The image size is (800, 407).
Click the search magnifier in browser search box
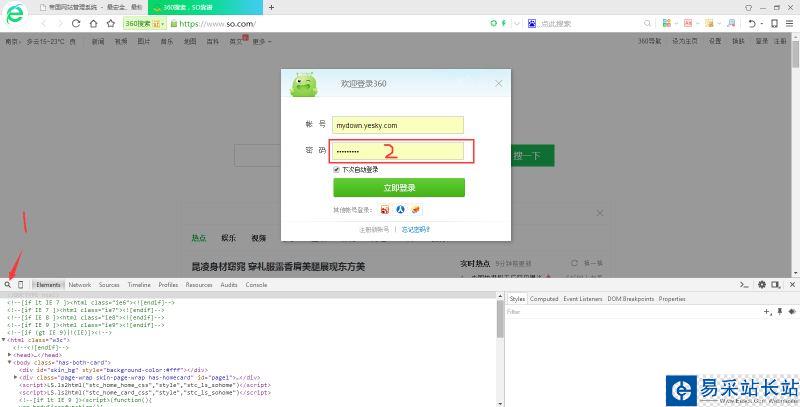pos(647,23)
